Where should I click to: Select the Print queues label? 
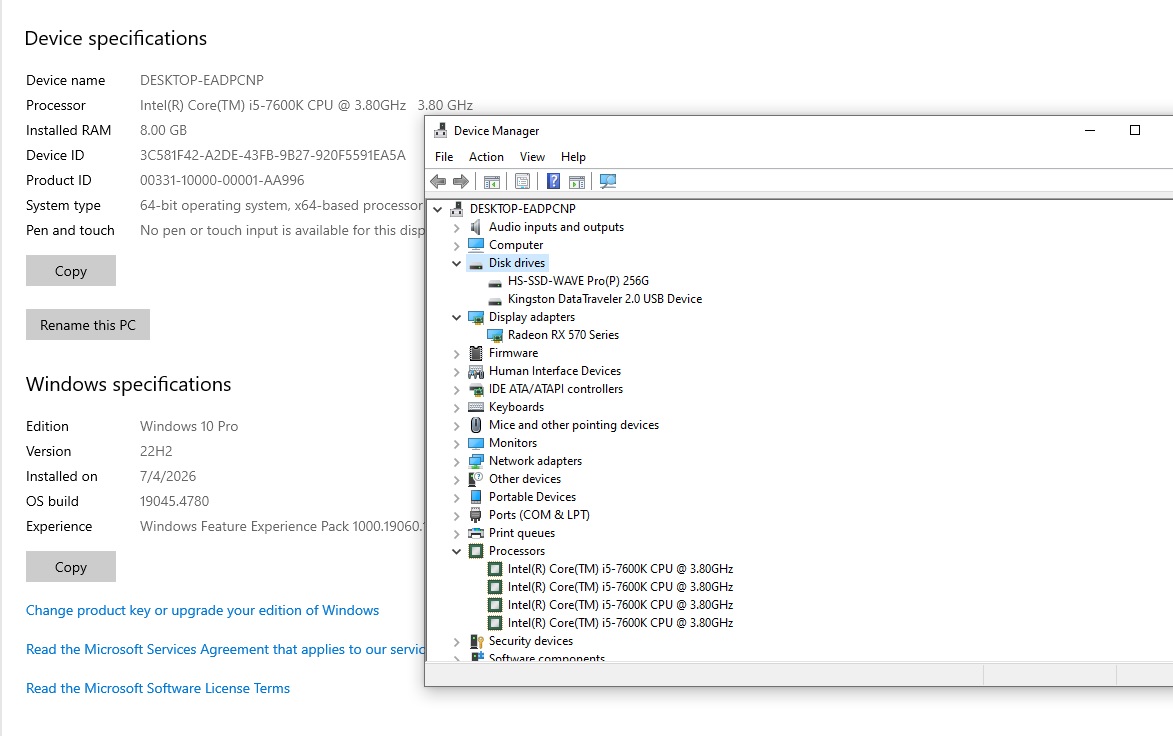click(522, 533)
